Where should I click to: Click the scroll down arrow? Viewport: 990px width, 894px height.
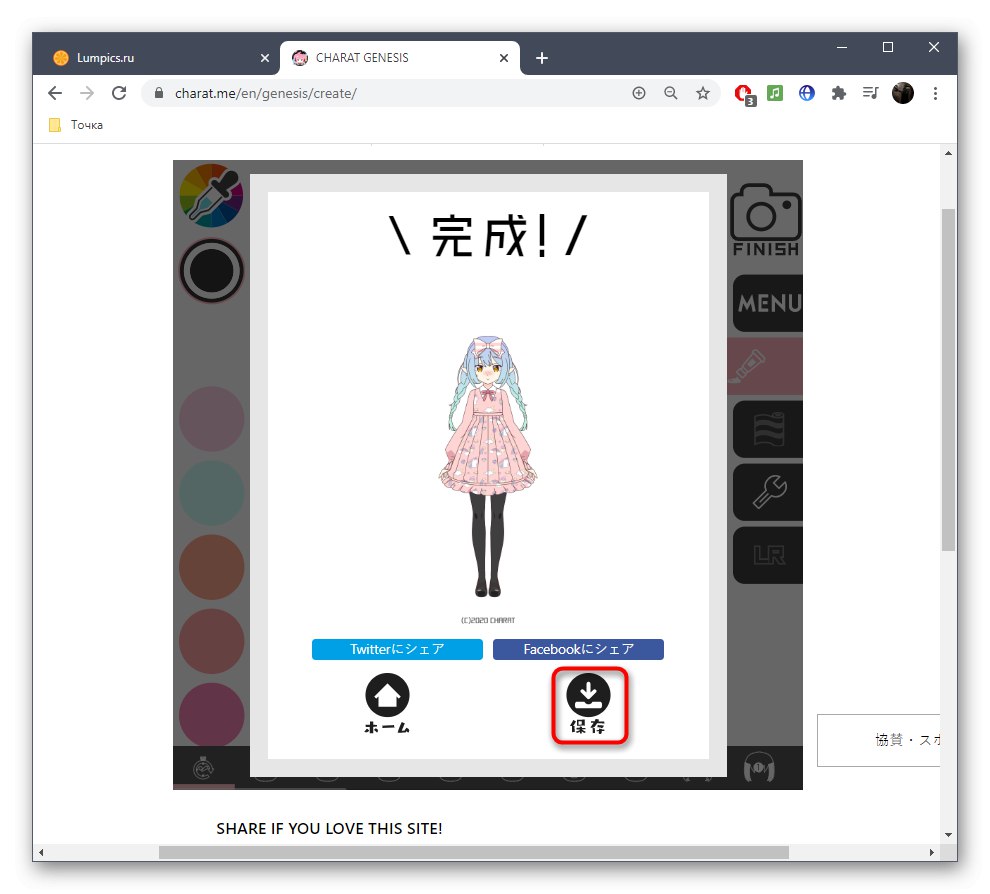click(x=948, y=835)
